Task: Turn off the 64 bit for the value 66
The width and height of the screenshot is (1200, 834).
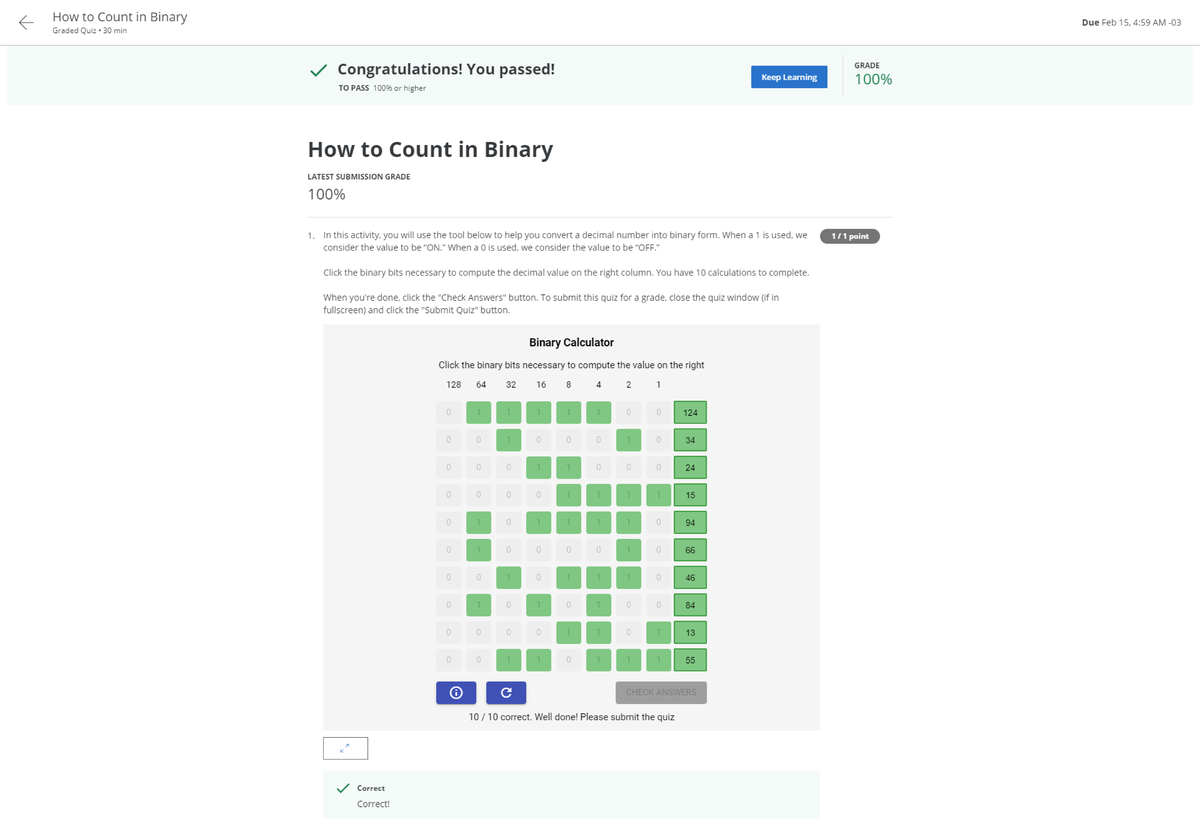Action: click(478, 549)
